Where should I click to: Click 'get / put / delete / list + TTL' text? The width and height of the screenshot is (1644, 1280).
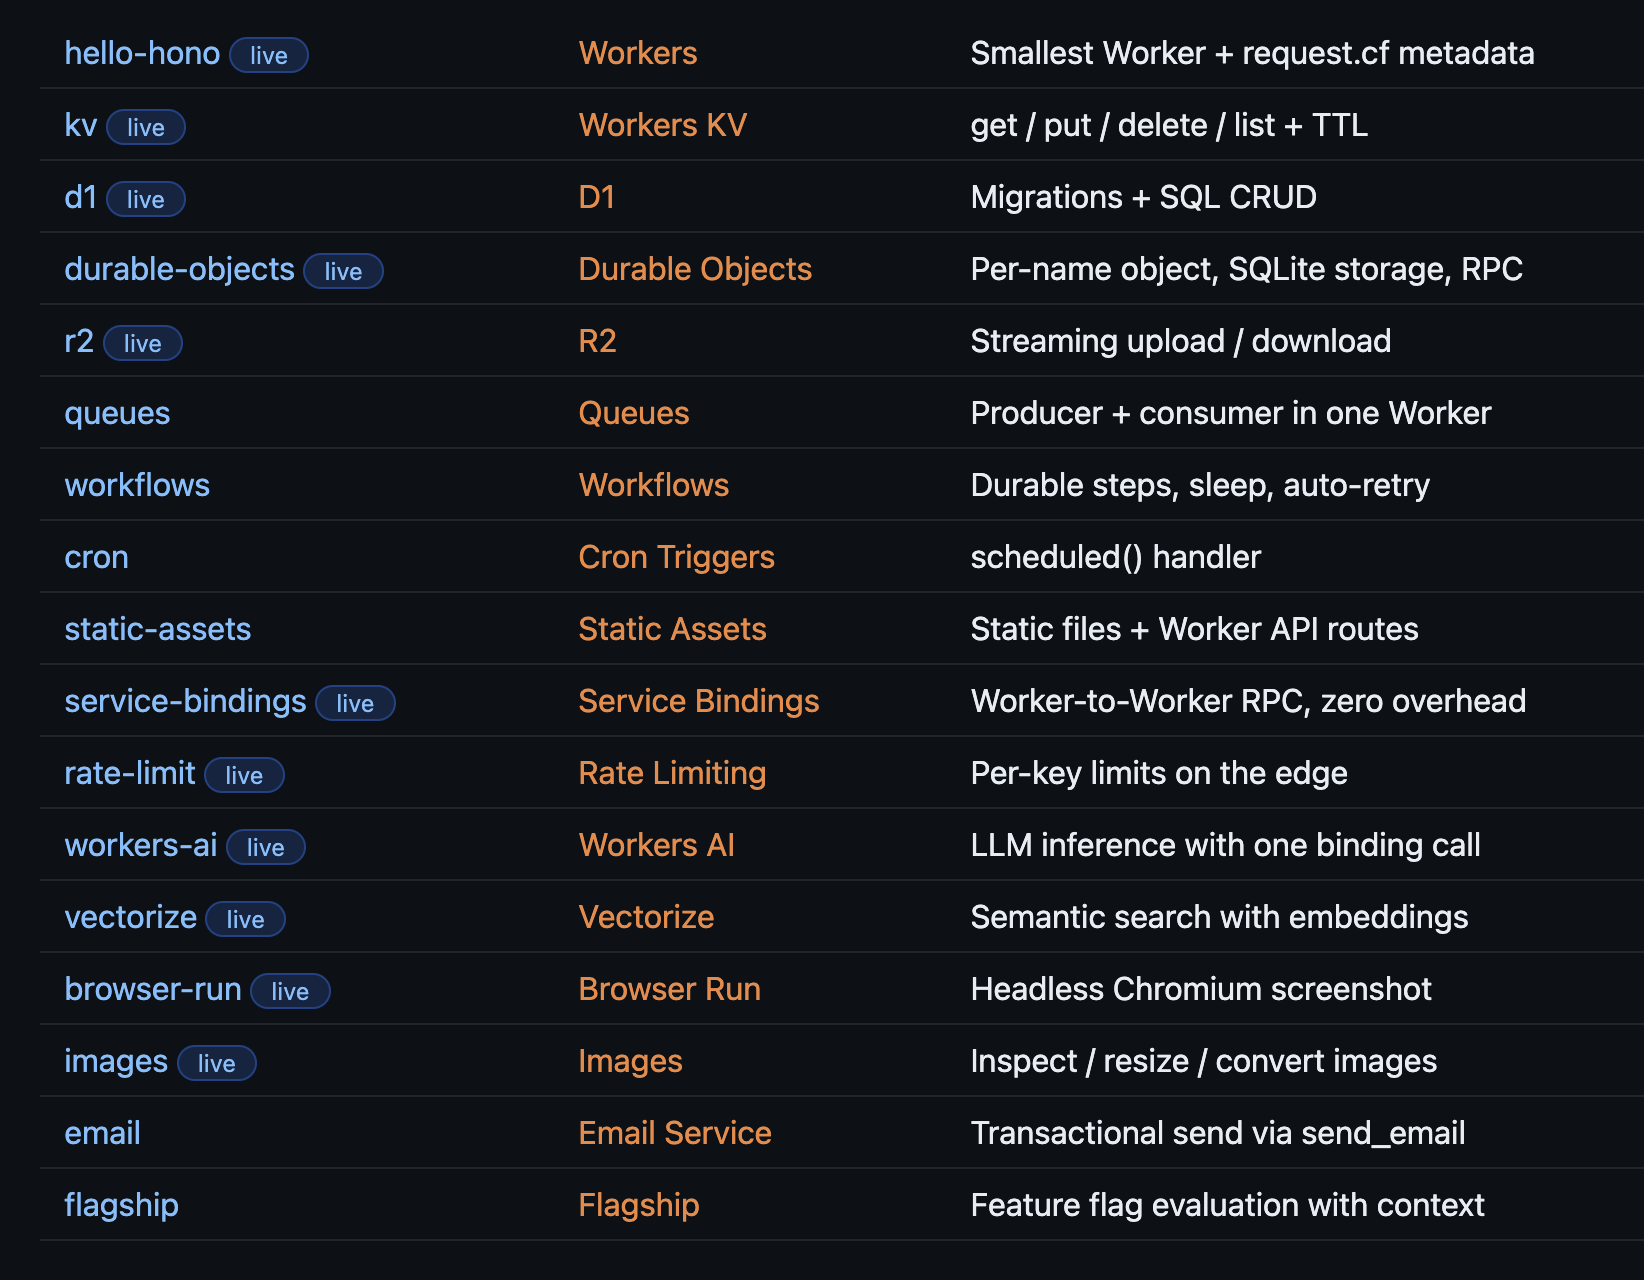(x=1169, y=125)
